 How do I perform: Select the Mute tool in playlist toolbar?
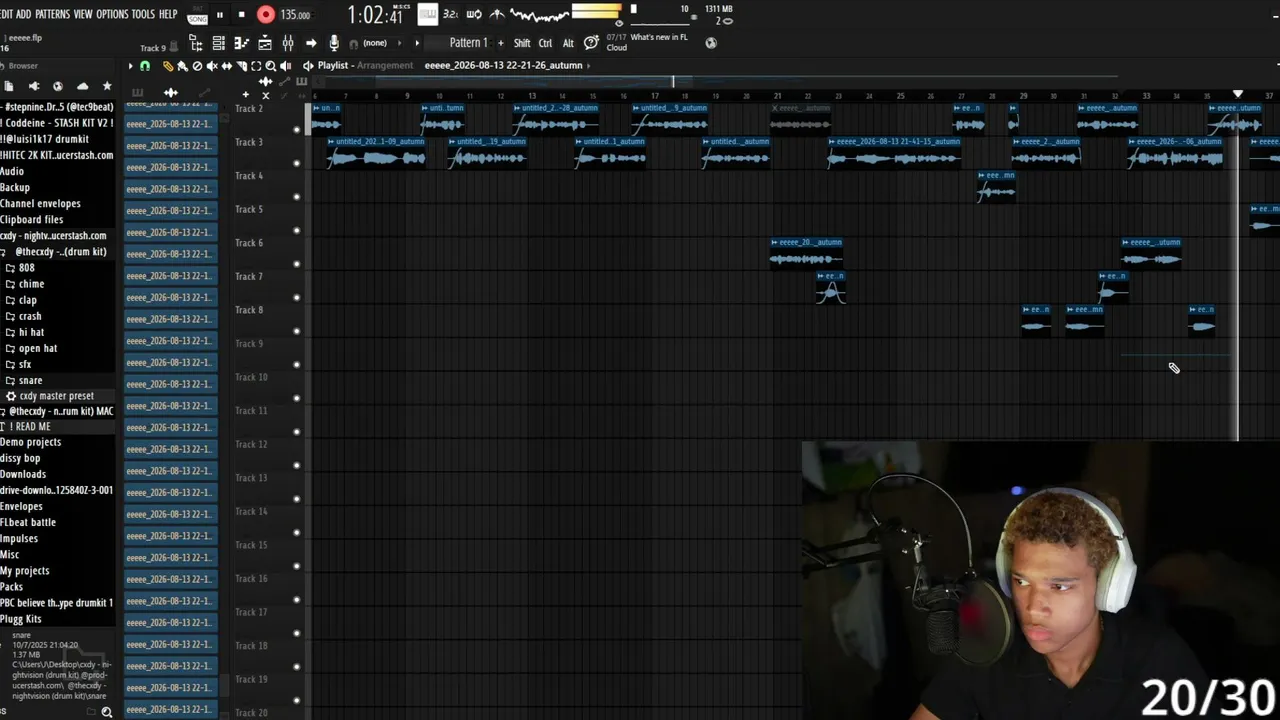pos(212,66)
